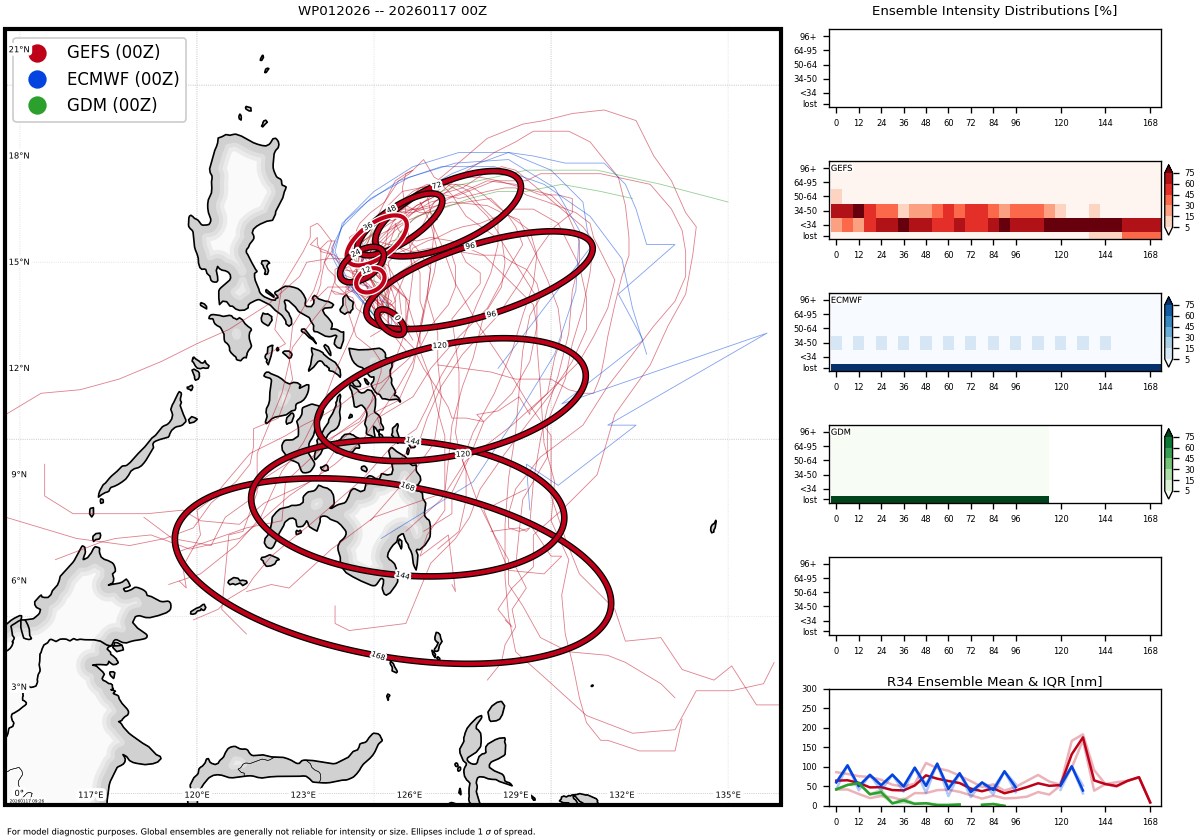
Task: Select the ECMWF (00Z) legend label
Action: tap(123, 79)
